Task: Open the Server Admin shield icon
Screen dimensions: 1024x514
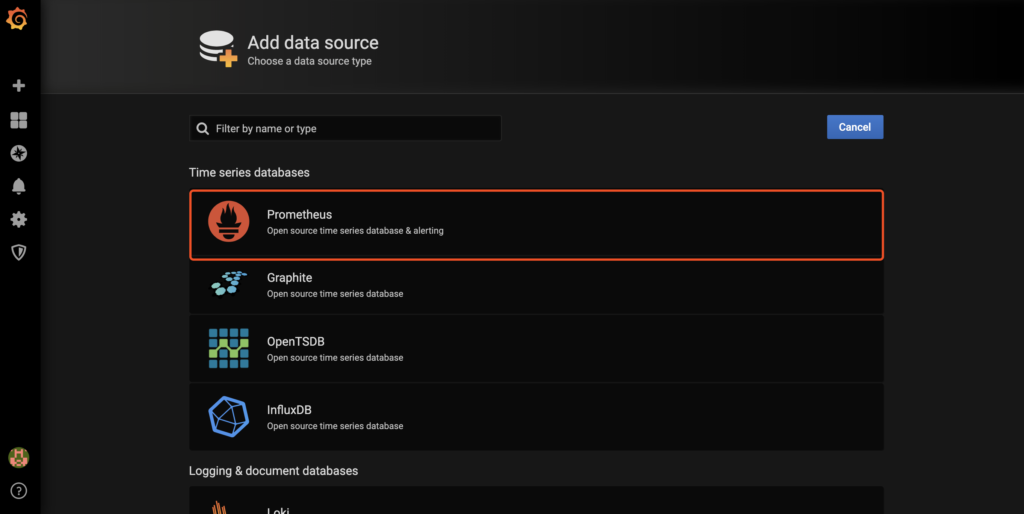Action: tap(19, 253)
